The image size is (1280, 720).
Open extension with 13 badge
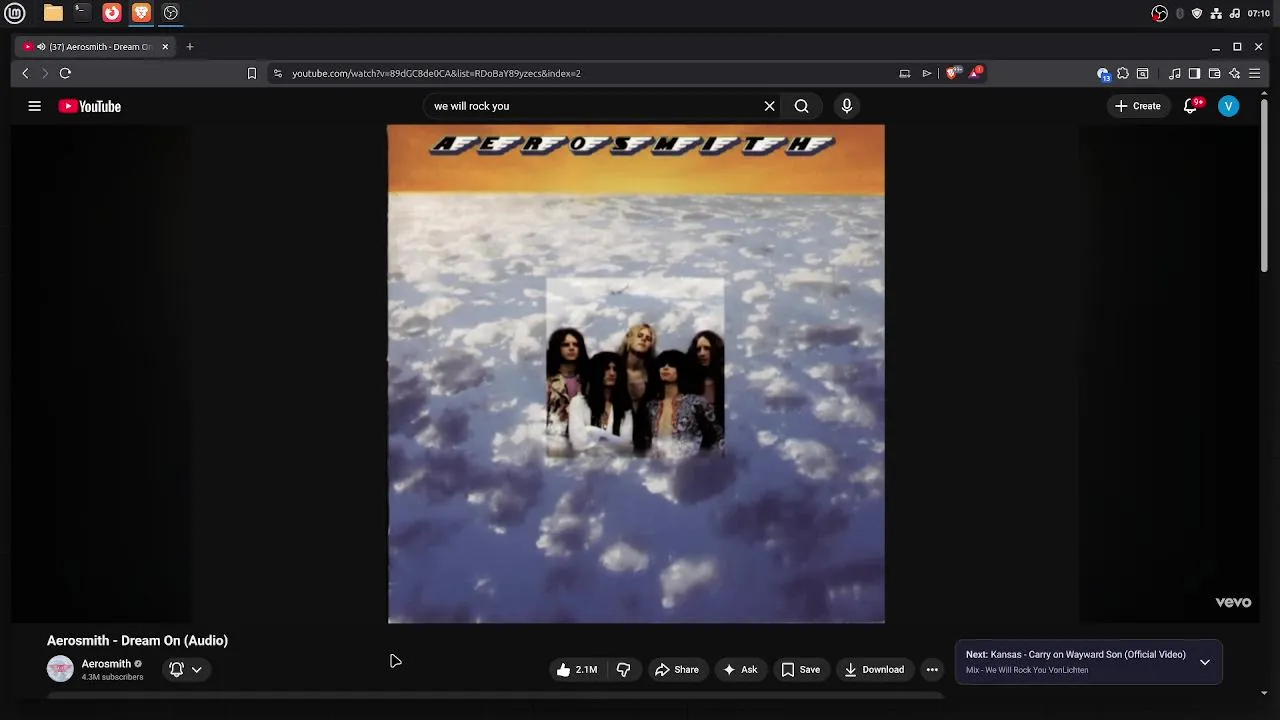click(x=1103, y=73)
